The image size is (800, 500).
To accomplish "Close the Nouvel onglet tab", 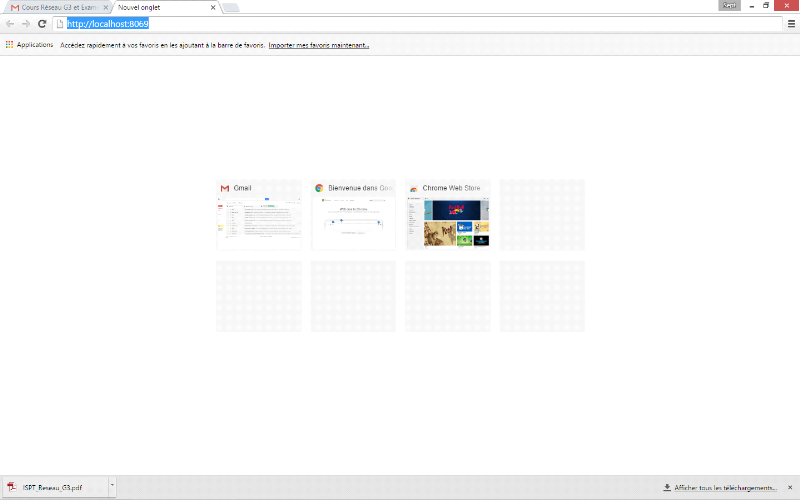I will (213, 8).
